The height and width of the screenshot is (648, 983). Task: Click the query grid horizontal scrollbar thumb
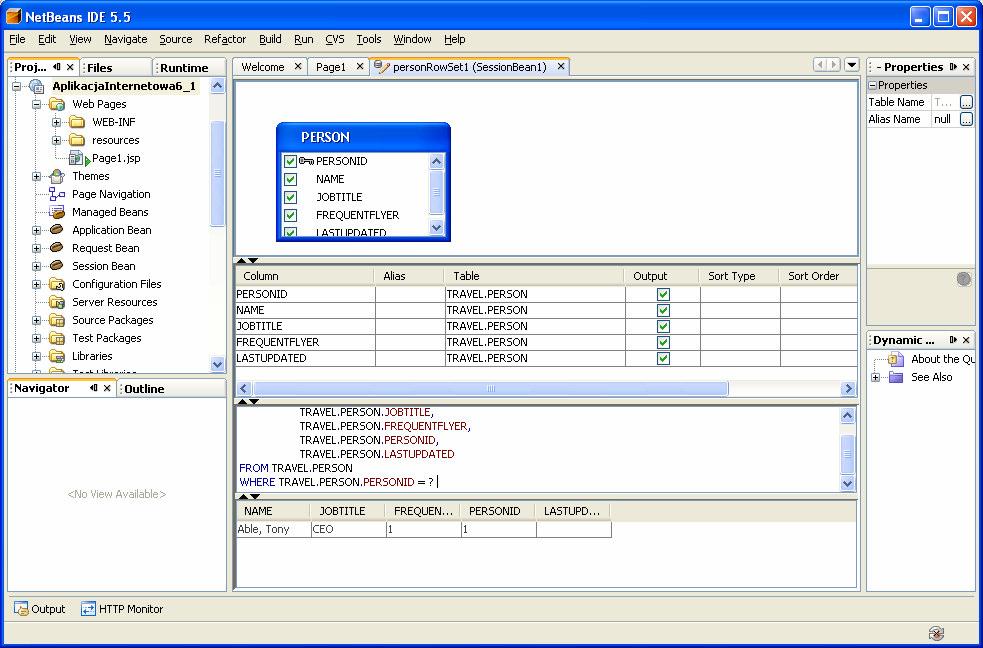490,389
